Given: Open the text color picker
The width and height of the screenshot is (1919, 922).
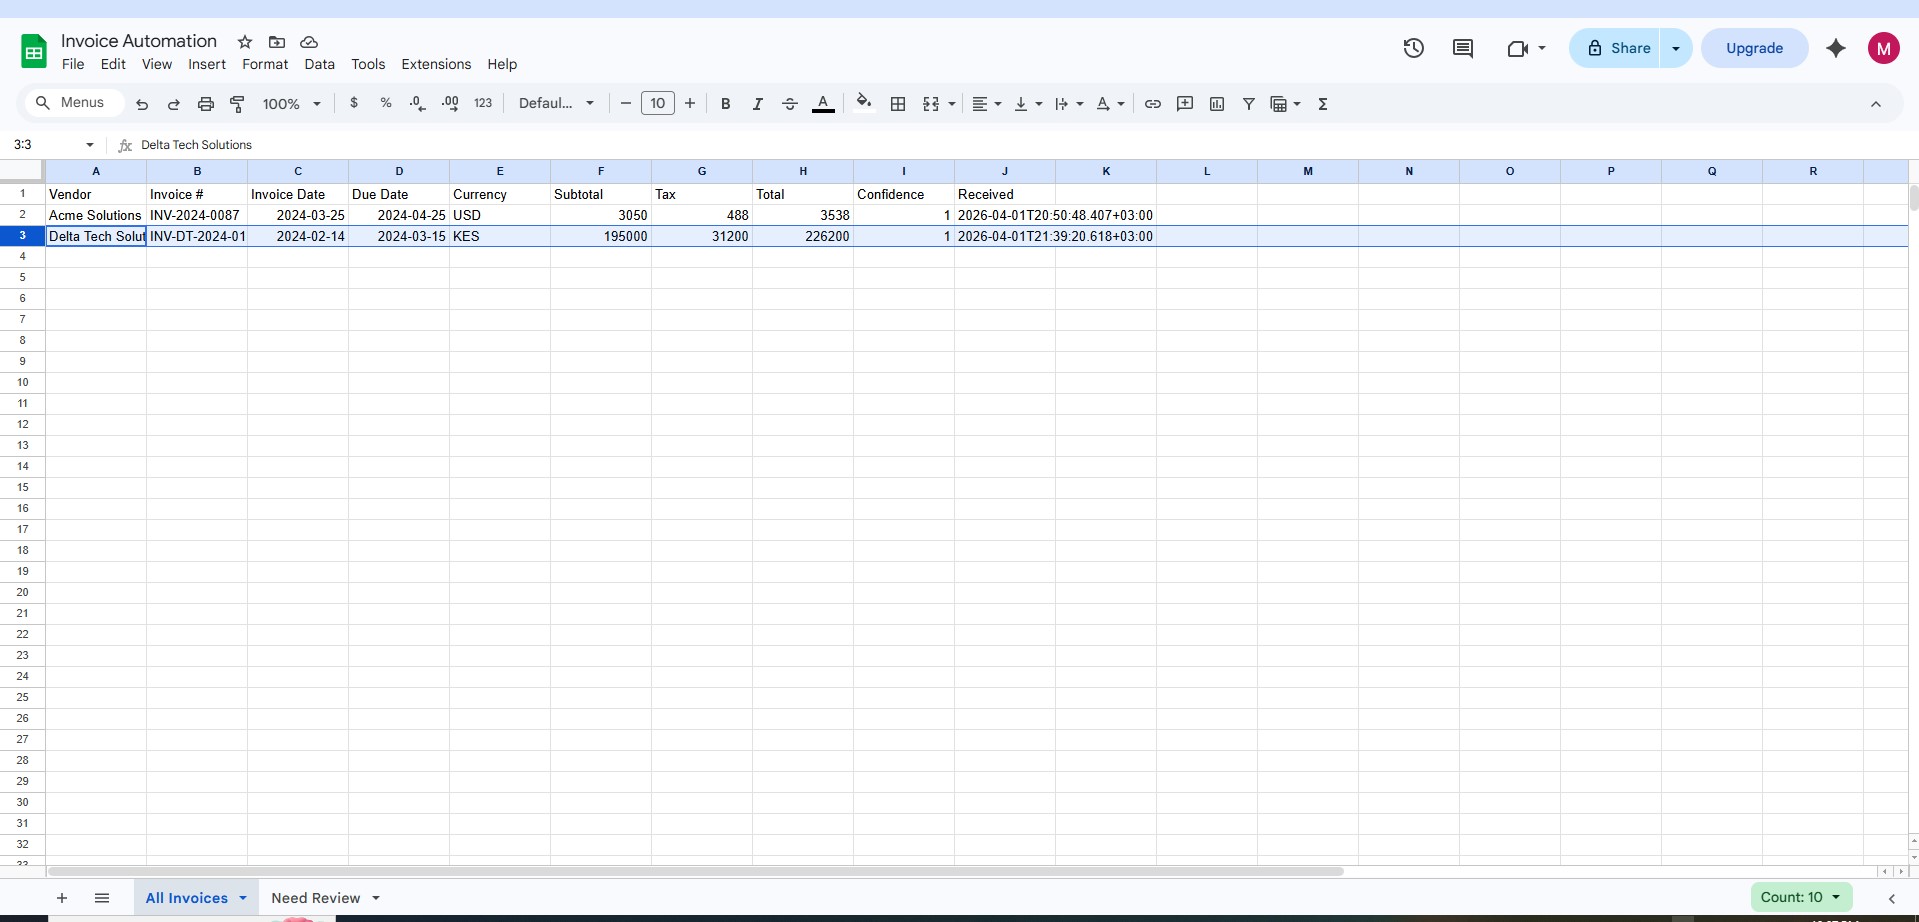Looking at the screenshot, I should click(x=823, y=103).
